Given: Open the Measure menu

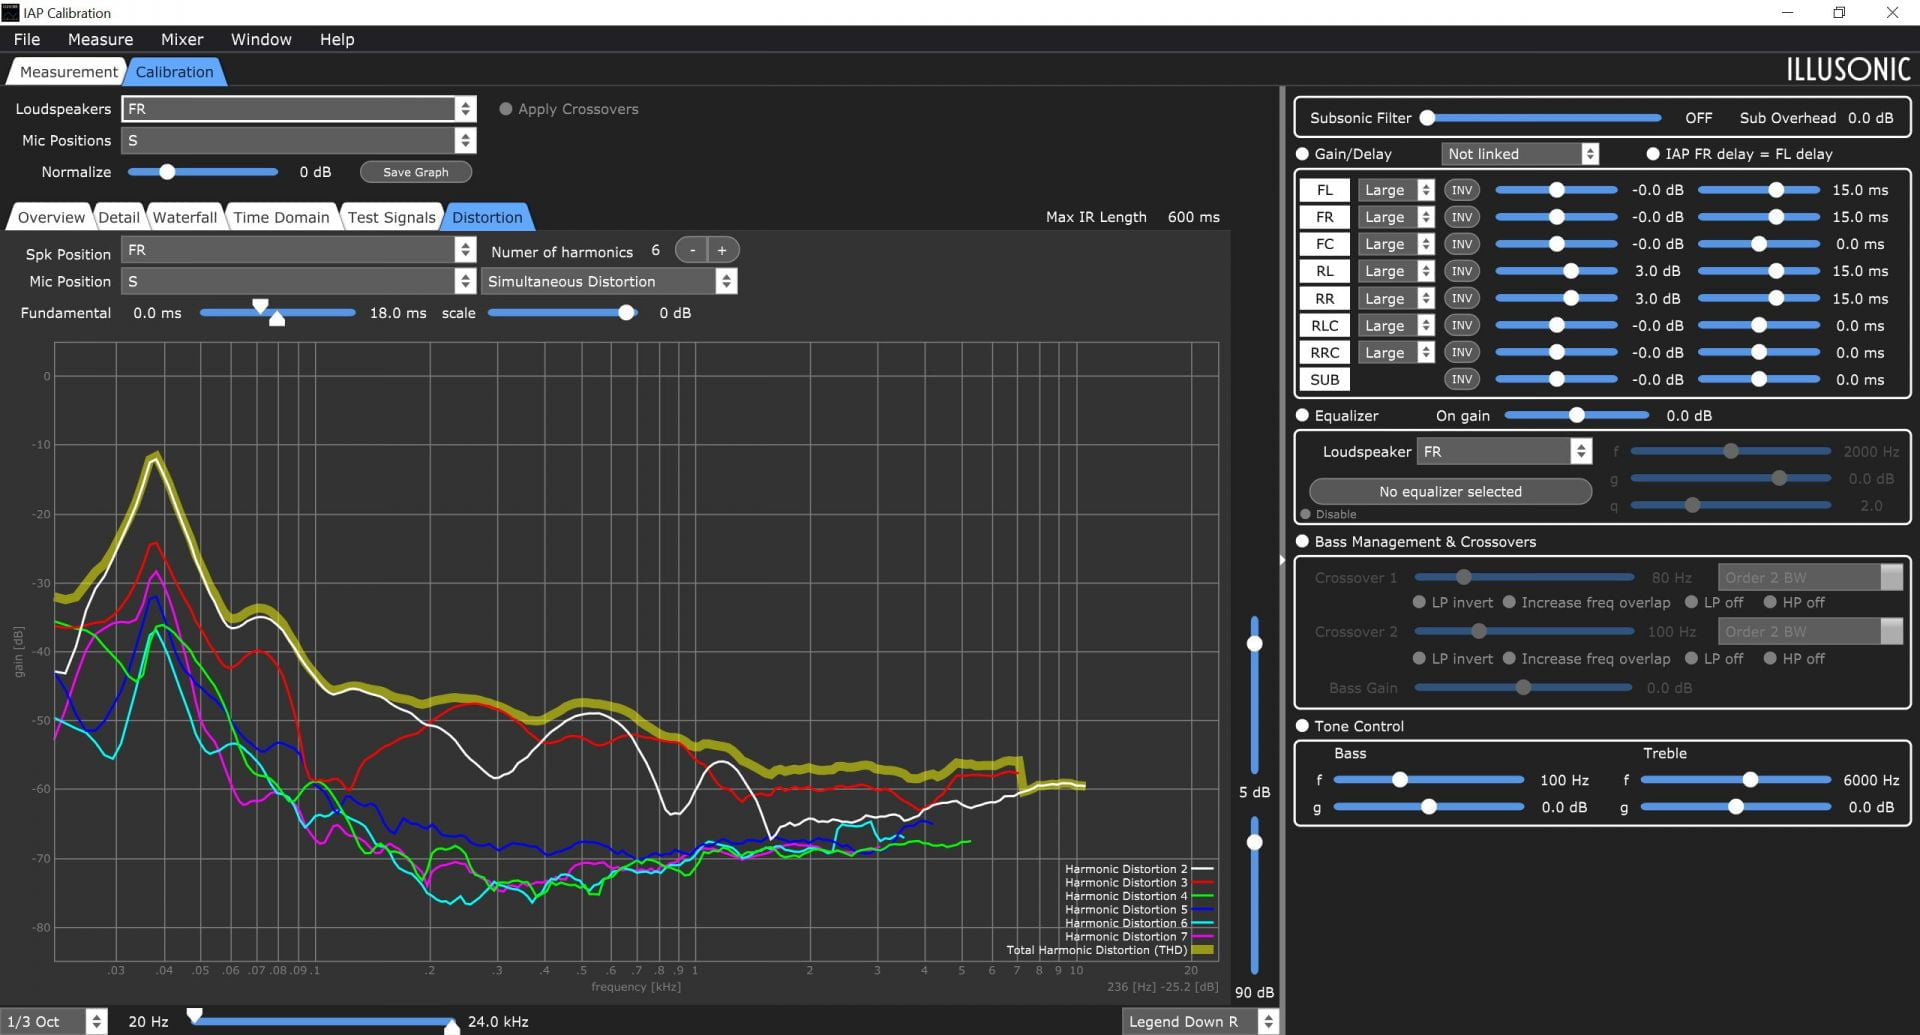Looking at the screenshot, I should point(100,39).
